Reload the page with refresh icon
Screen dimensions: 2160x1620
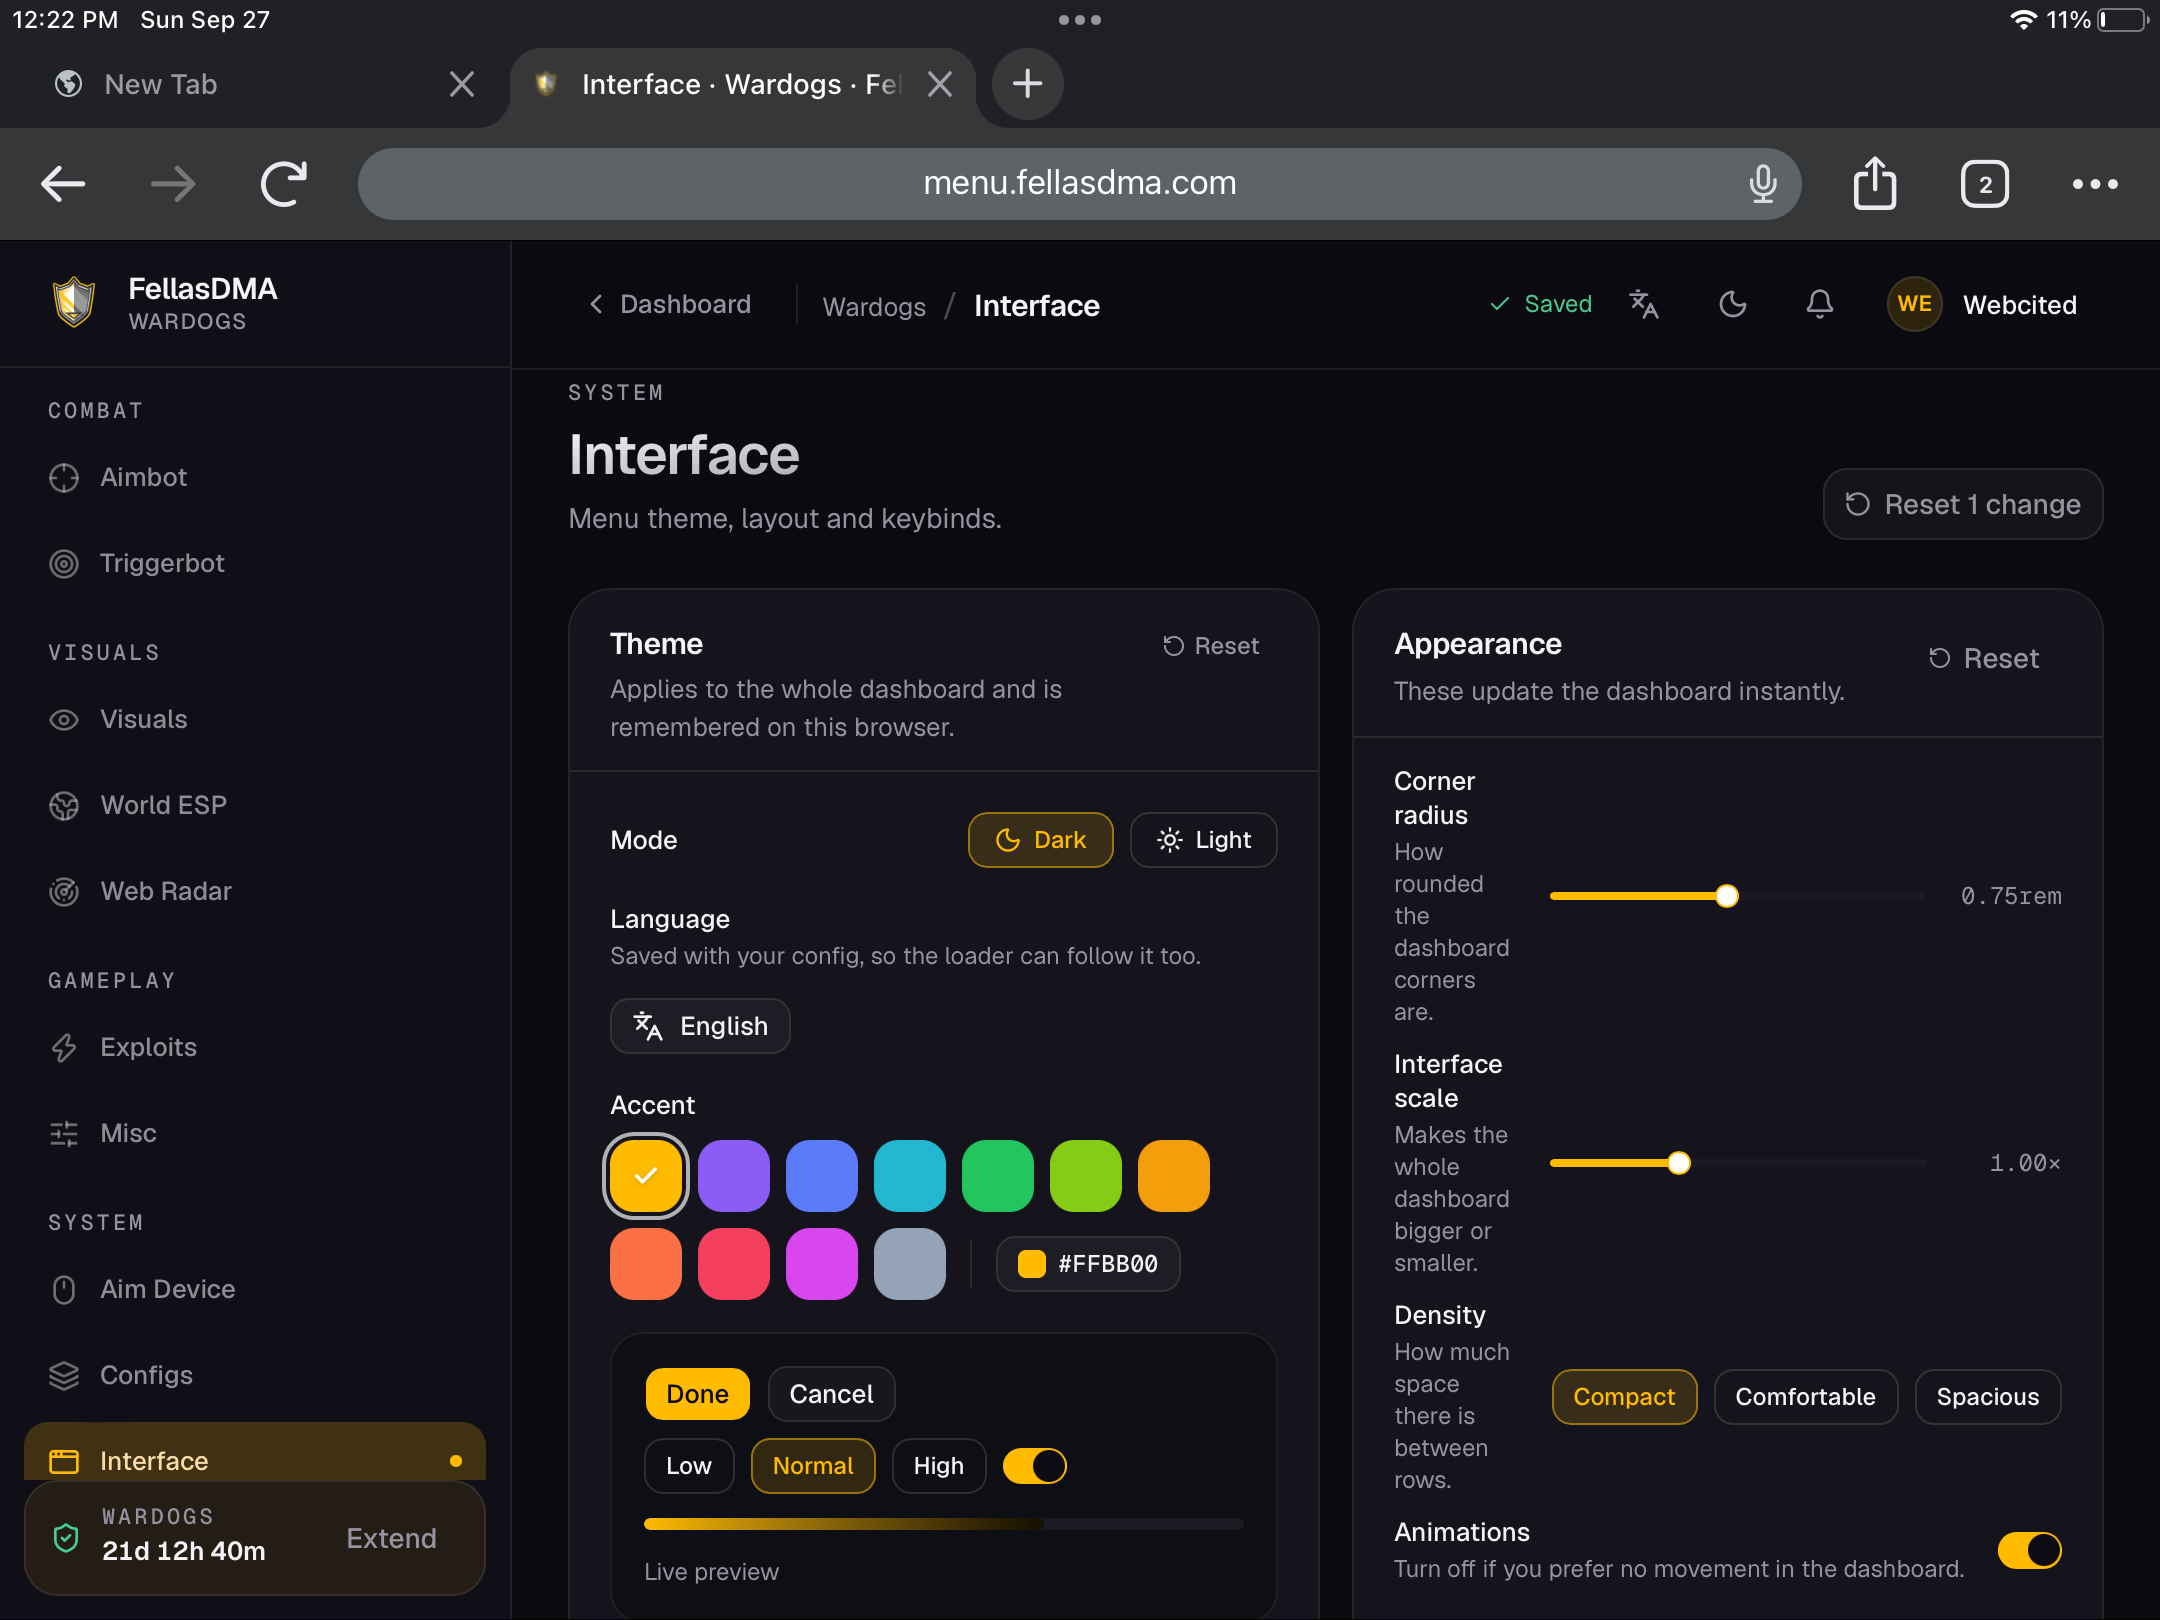tap(284, 184)
